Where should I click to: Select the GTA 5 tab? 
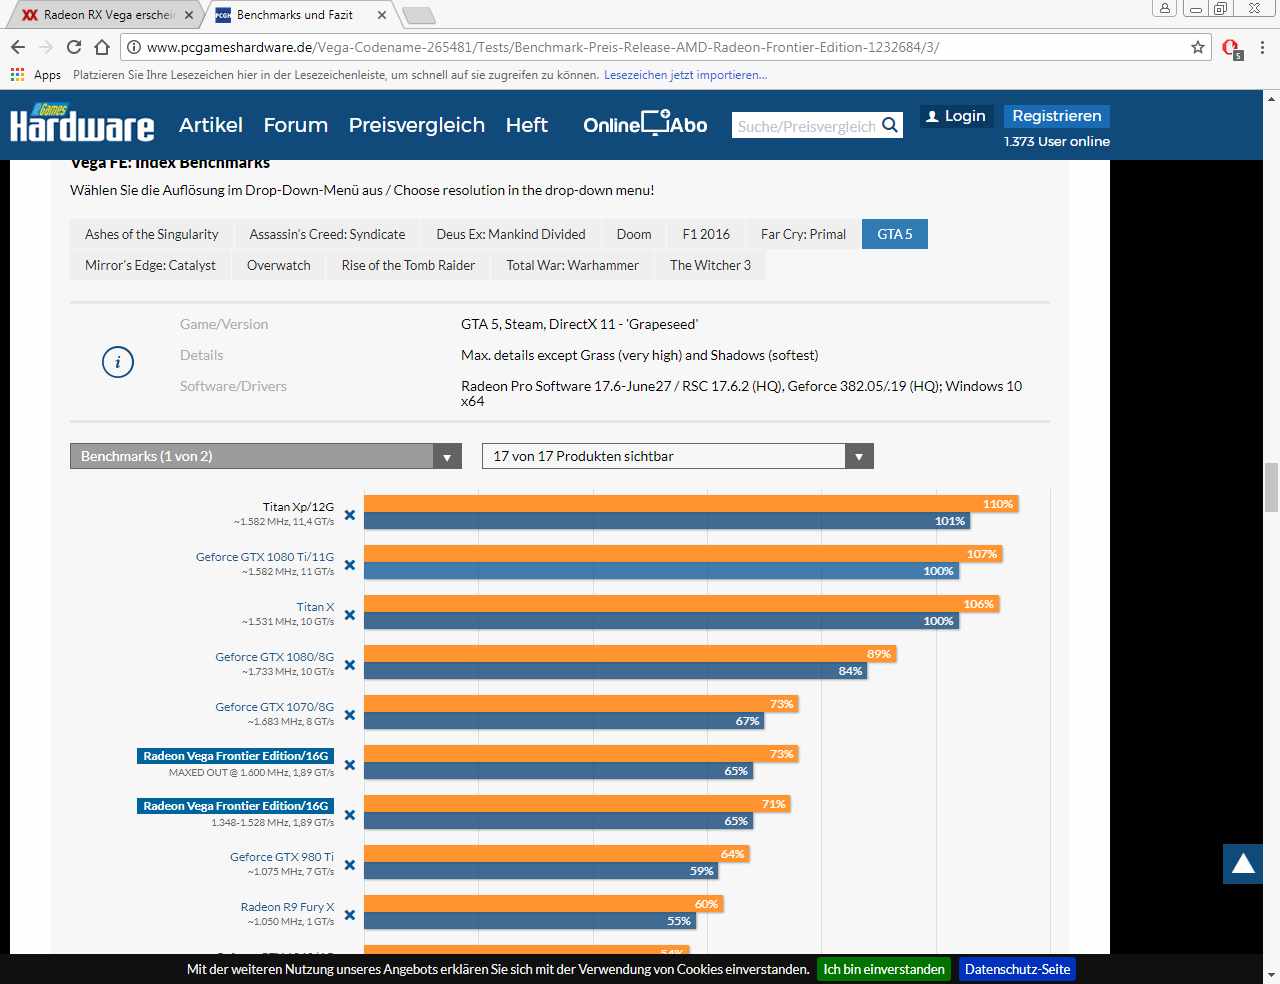895,234
